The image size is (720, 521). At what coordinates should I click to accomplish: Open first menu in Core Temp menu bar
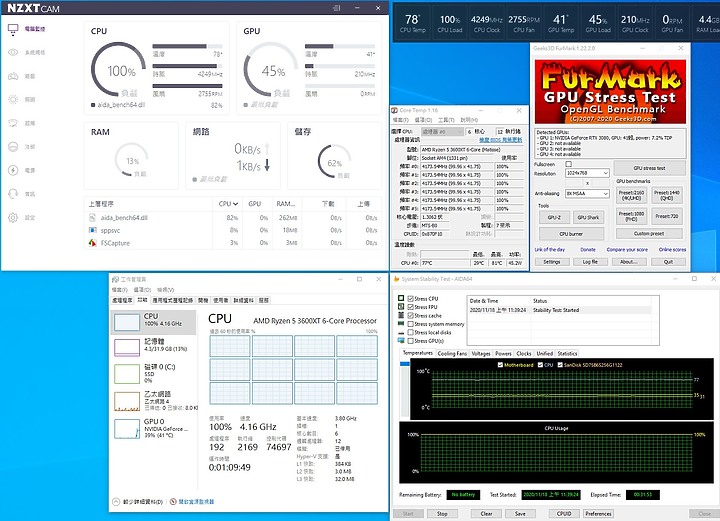pos(400,120)
